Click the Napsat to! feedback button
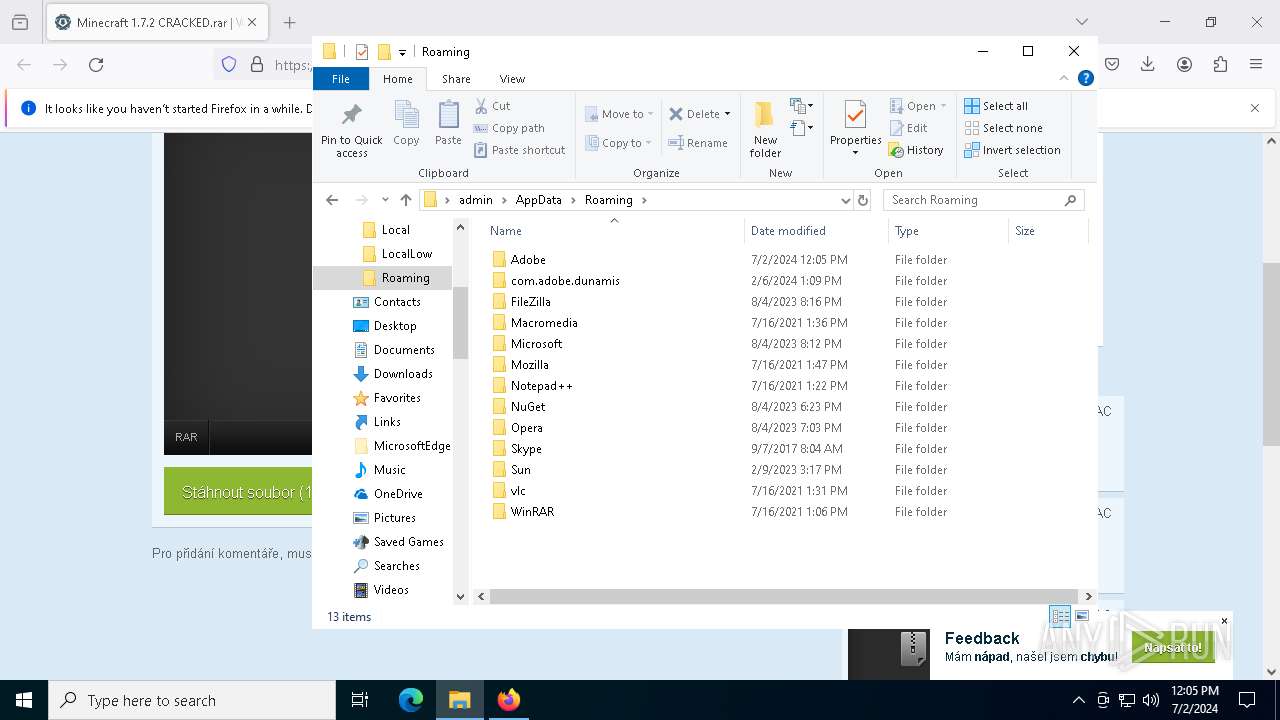 (x=1173, y=648)
